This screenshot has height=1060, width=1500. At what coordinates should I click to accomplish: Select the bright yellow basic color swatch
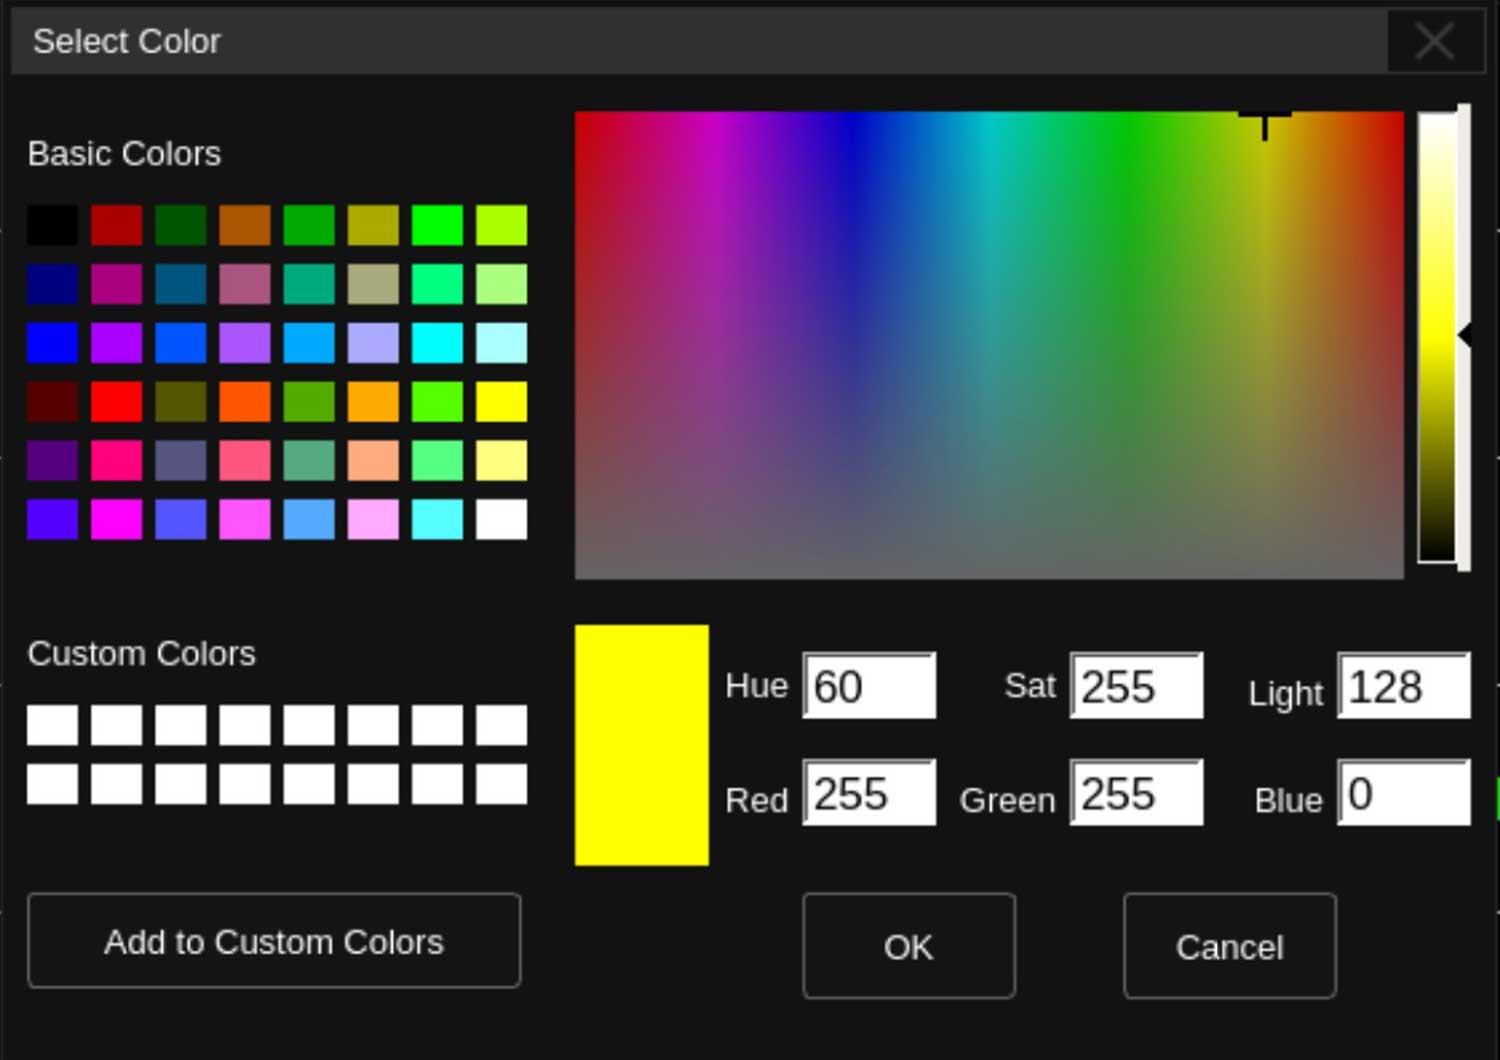tap(502, 402)
